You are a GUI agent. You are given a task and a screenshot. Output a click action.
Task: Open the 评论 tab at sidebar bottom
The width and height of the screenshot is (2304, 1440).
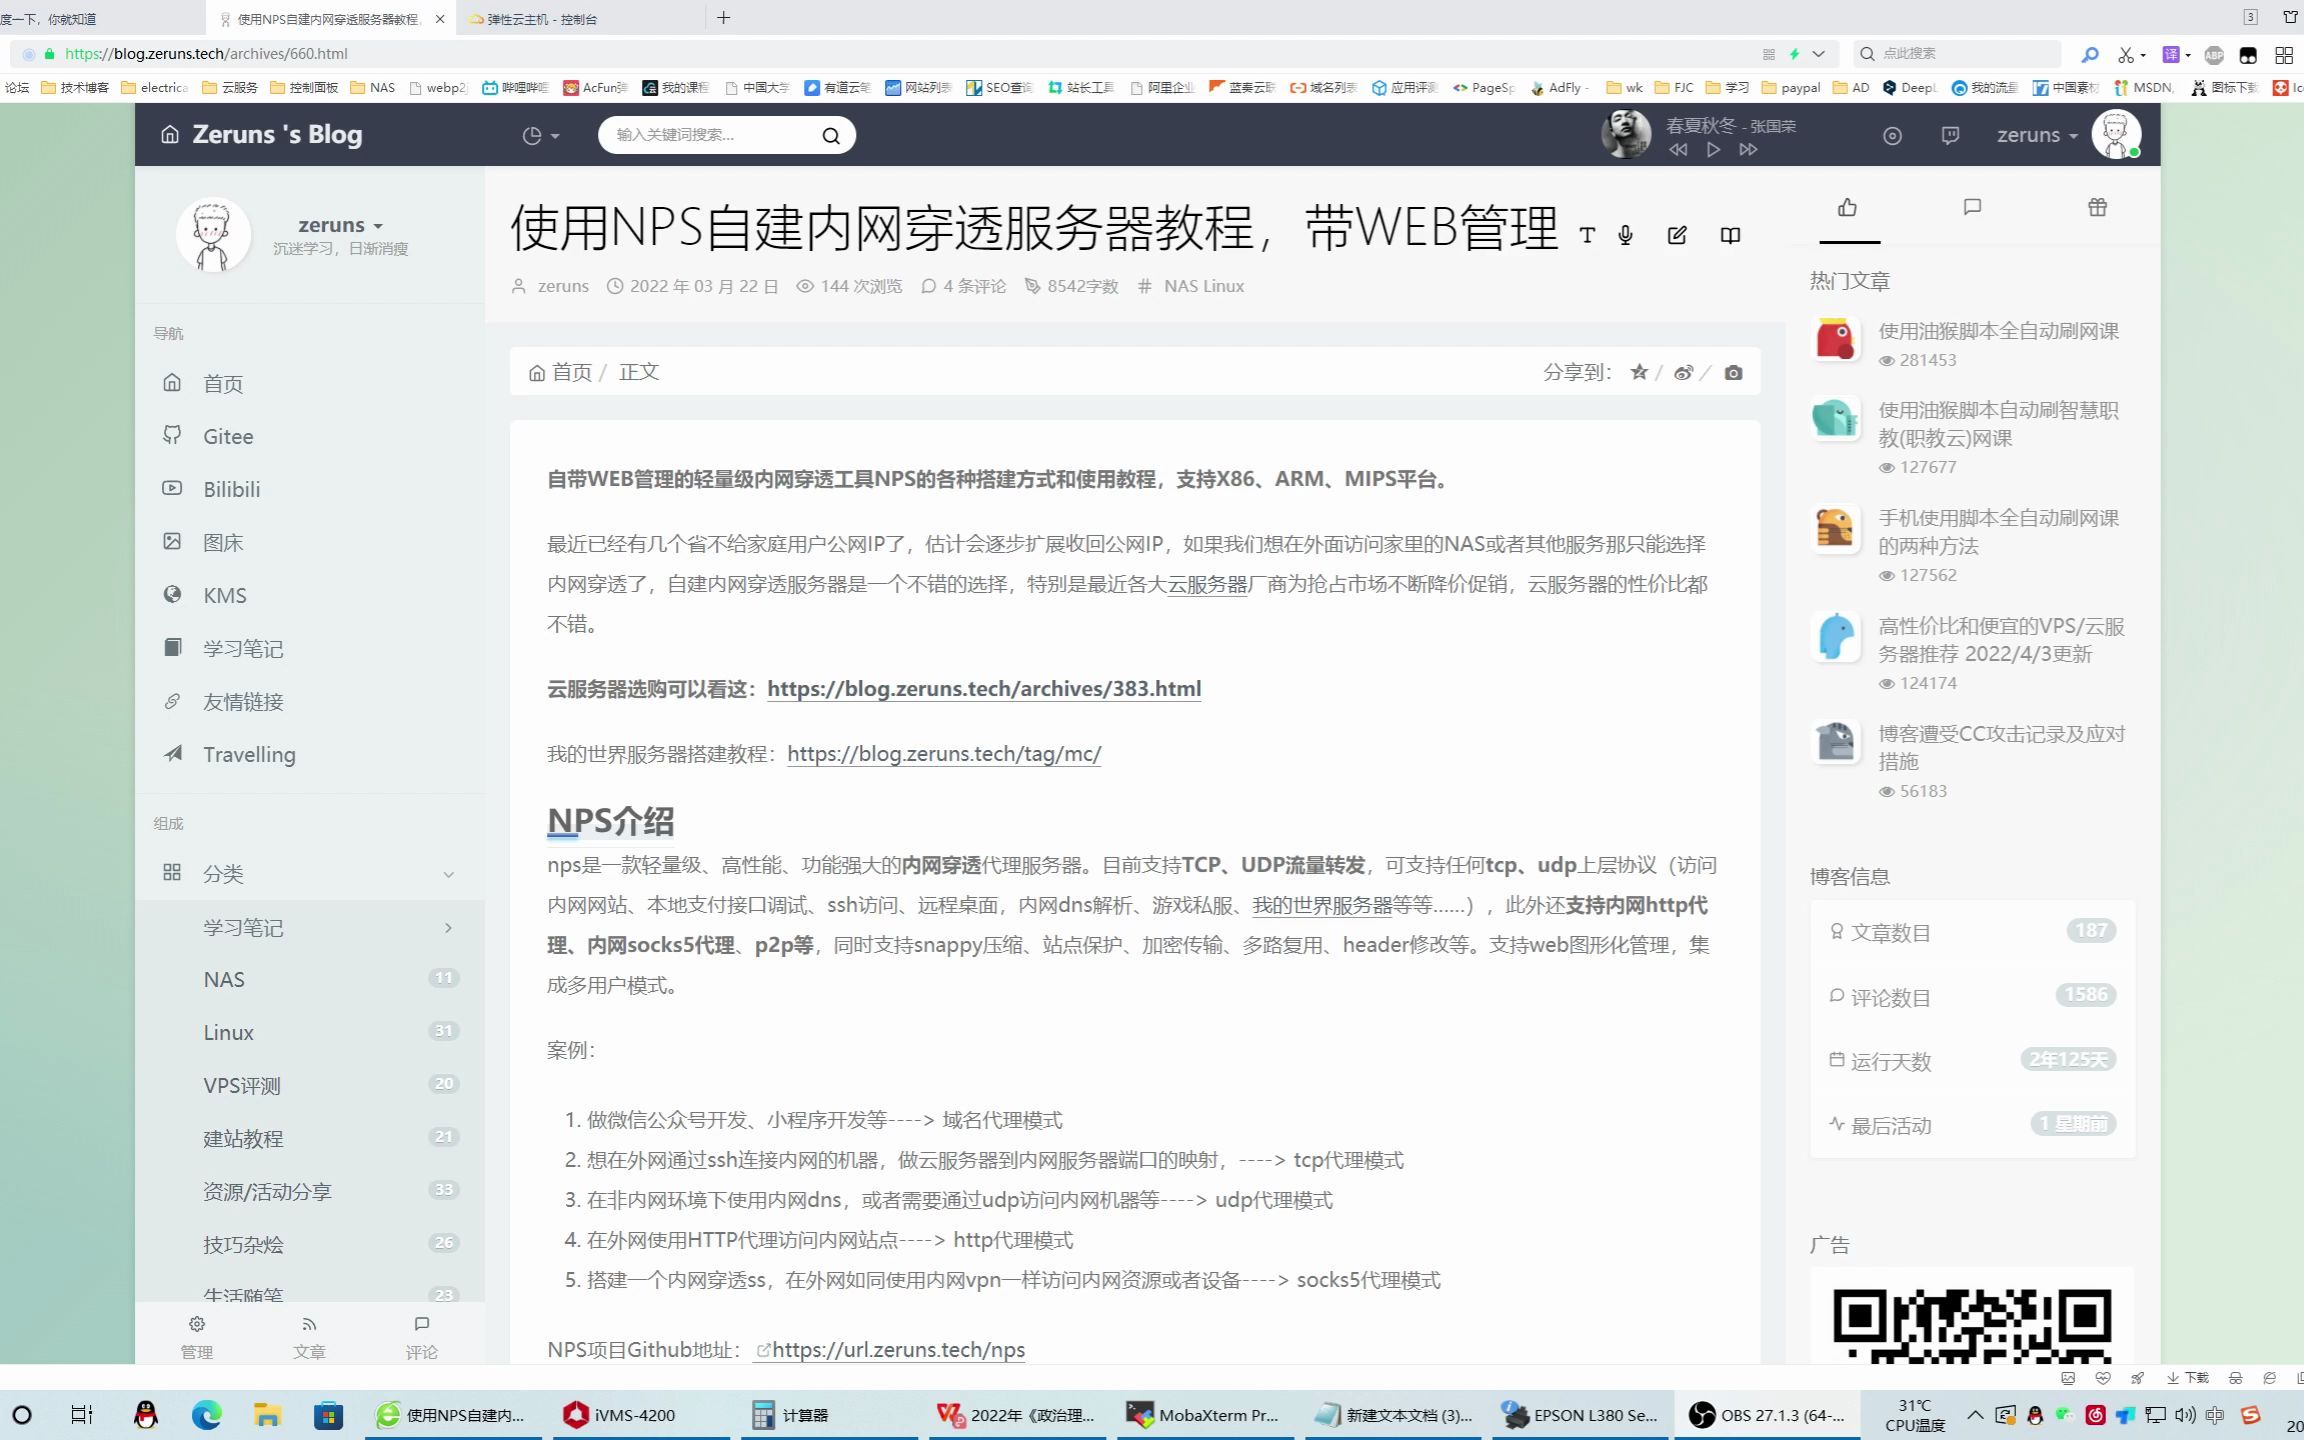tap(421, 1337)
